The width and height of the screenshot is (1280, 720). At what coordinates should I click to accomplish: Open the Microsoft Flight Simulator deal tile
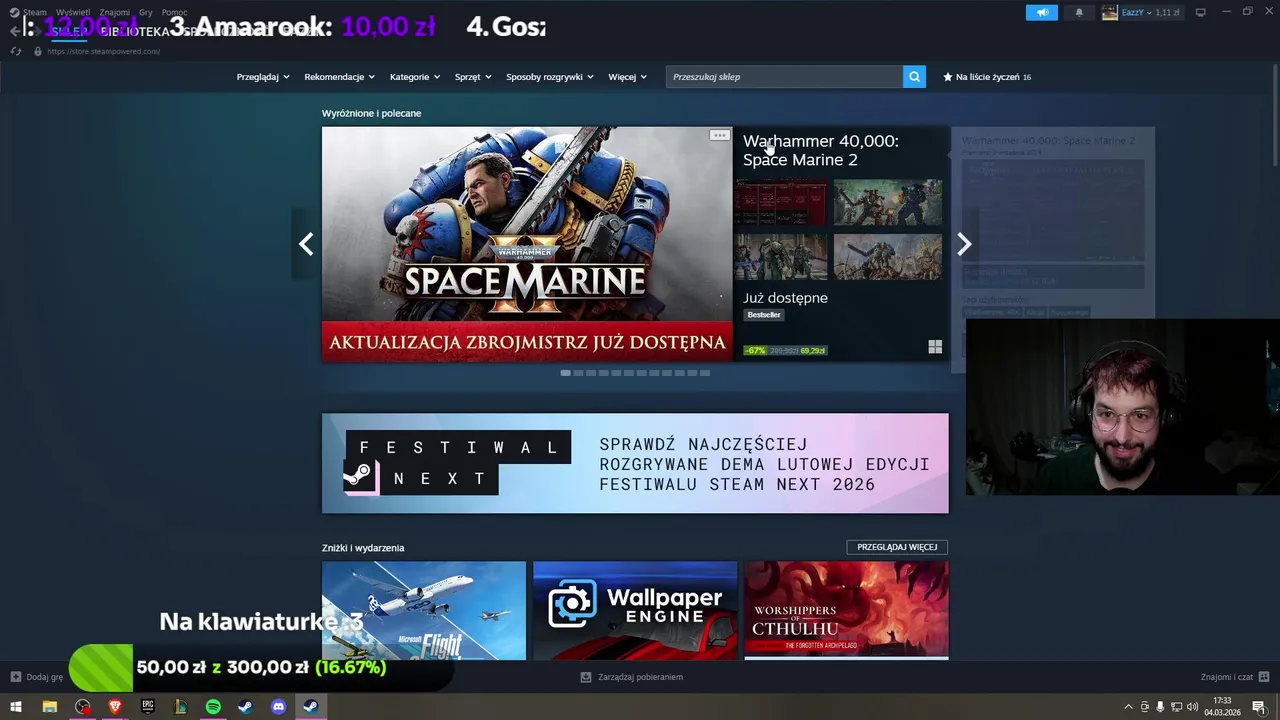point(424,610)
